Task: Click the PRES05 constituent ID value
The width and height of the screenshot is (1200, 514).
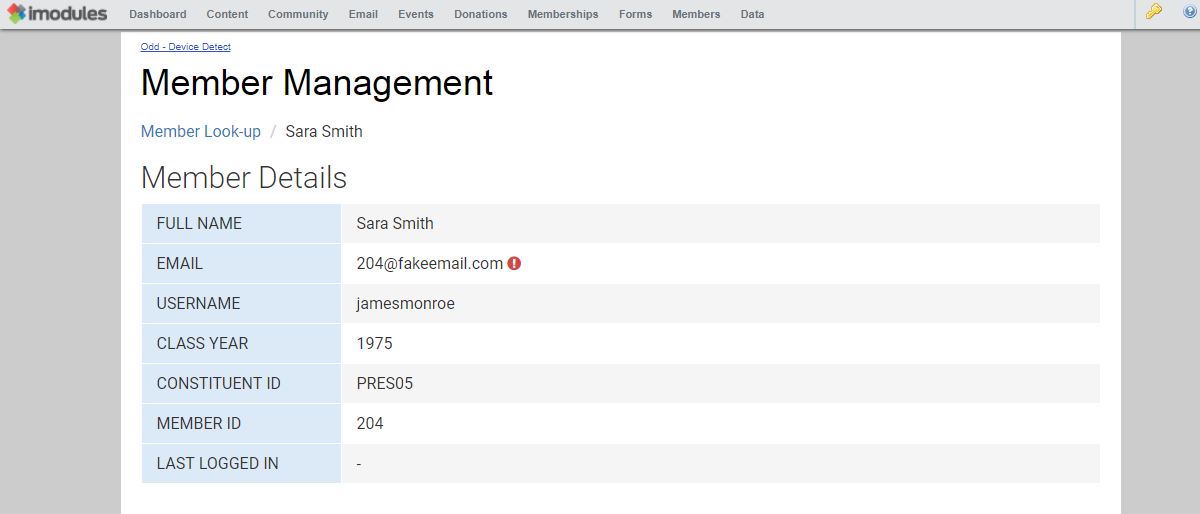Action: pyautogui.click(x=384, y=384)
